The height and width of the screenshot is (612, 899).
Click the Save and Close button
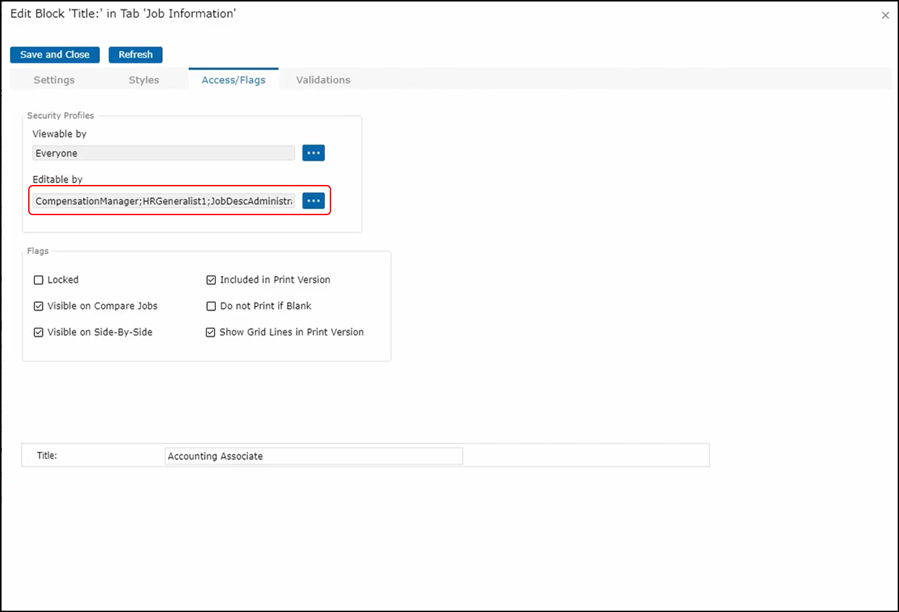[x=55, y=55]
